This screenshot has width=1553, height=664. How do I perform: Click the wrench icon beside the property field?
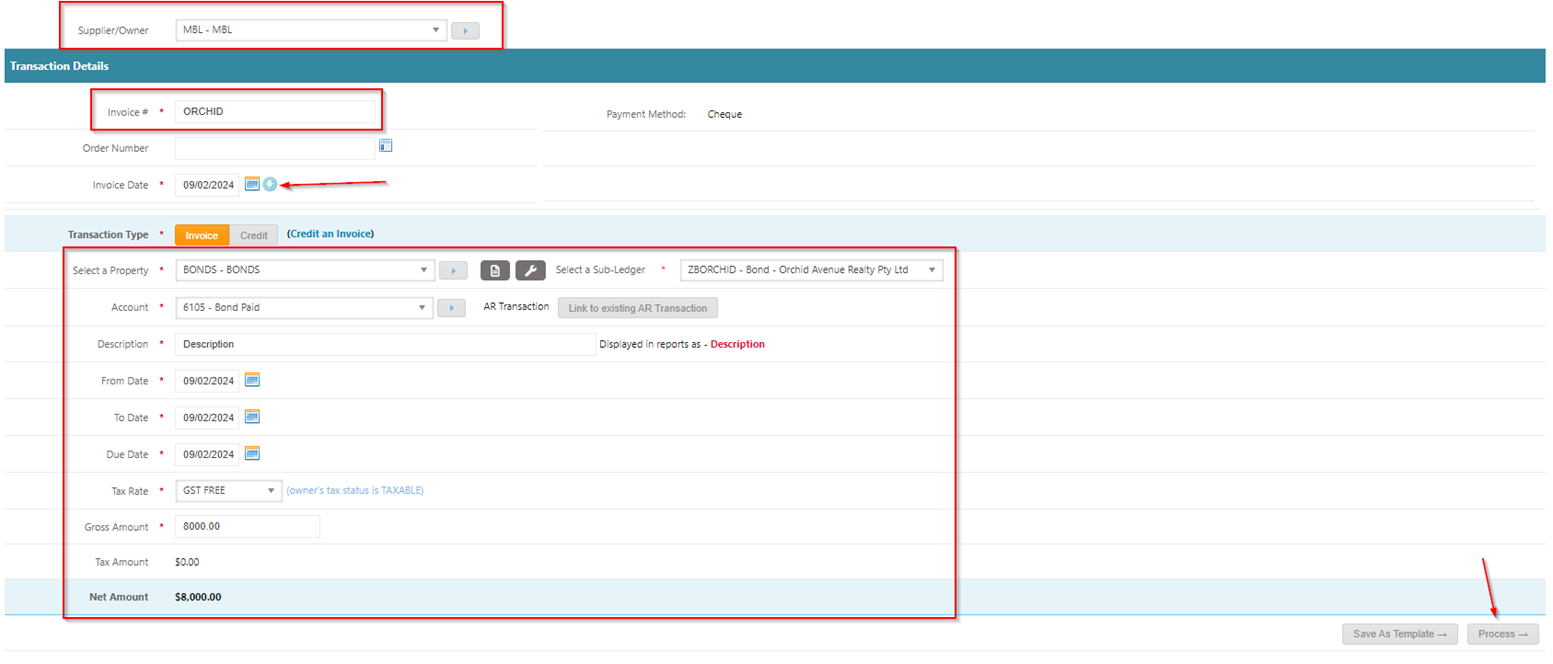coord(531,270)
